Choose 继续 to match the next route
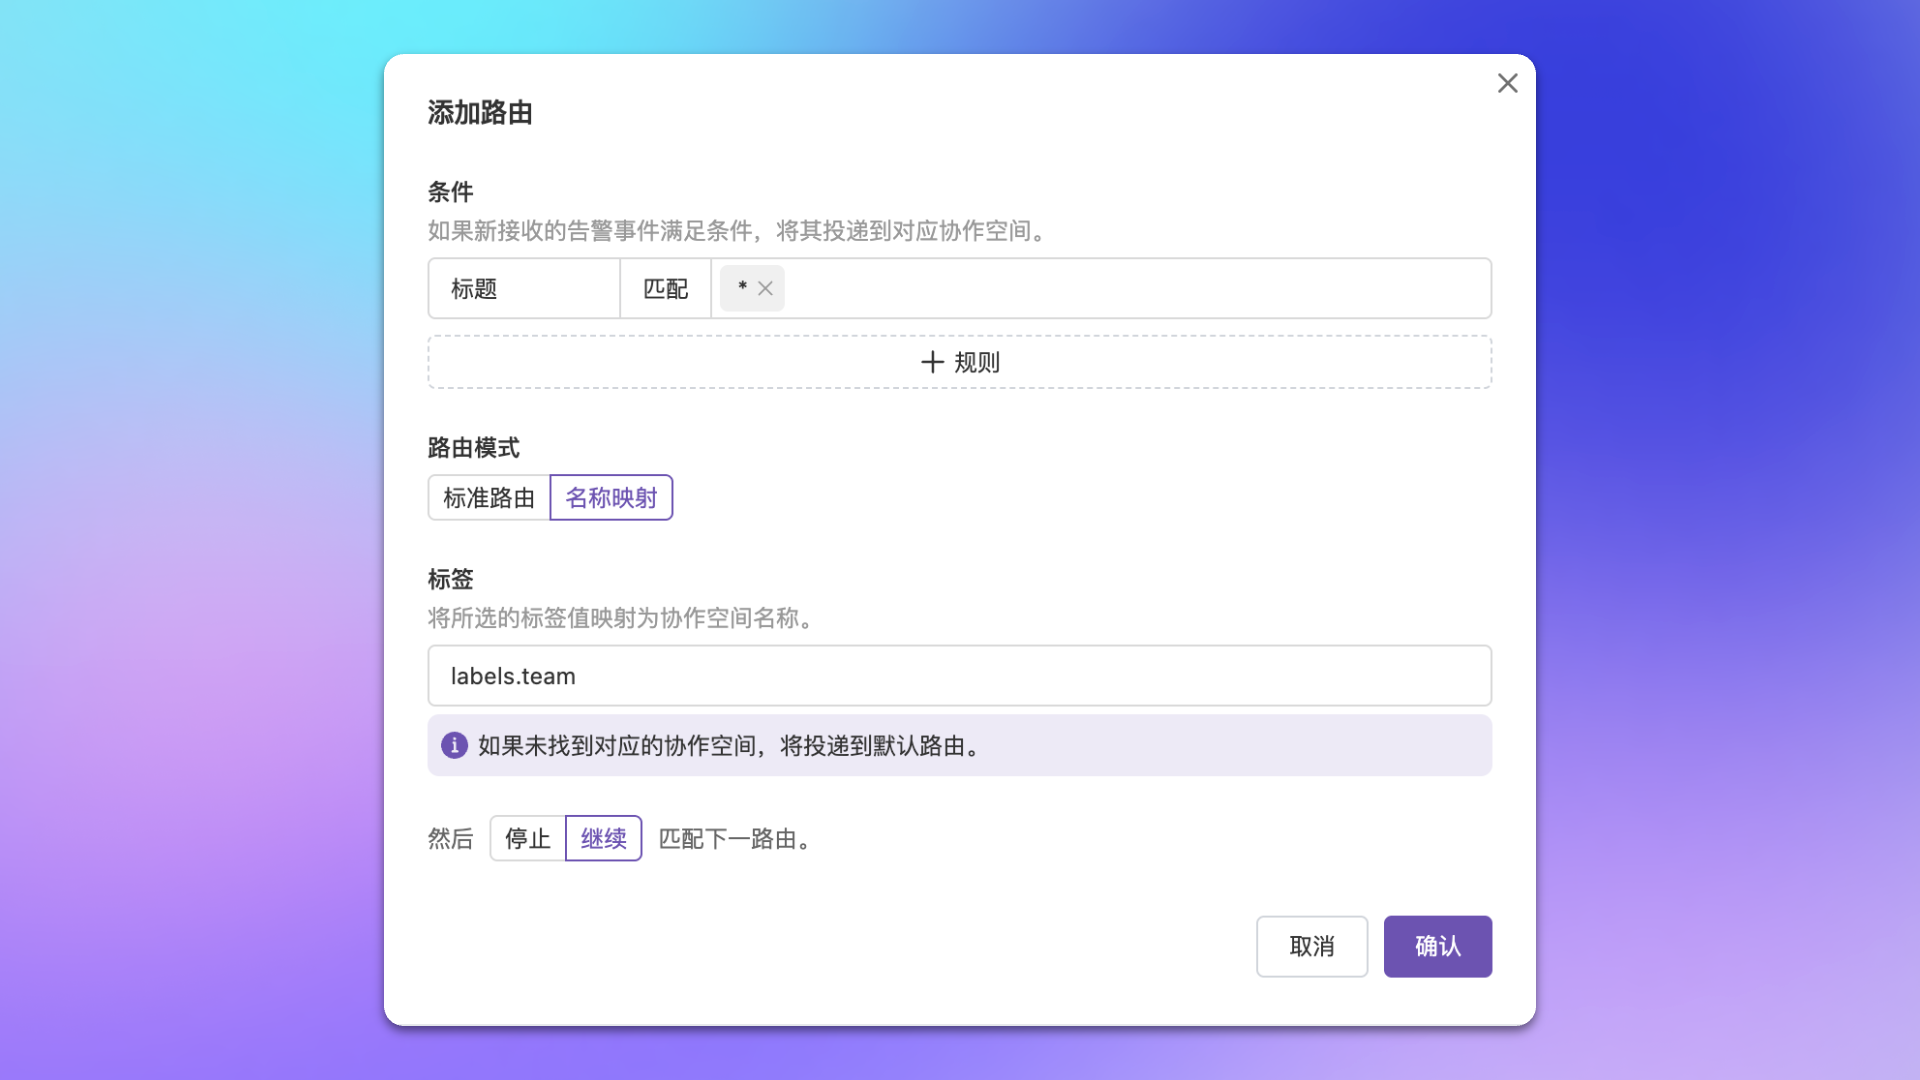This screenshot has height=1080, width=1920. 603,838
